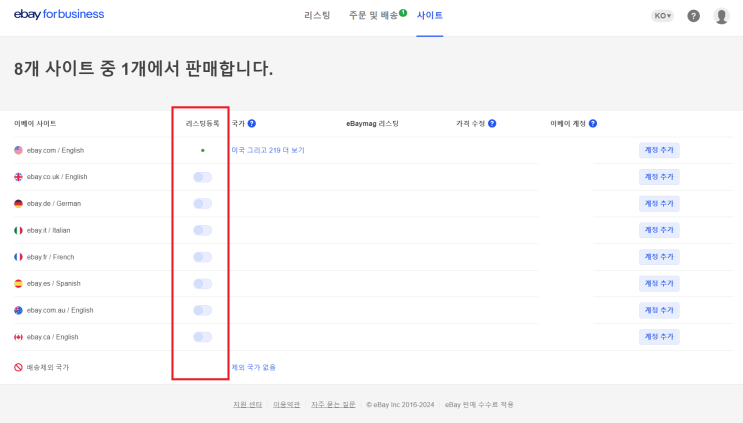Click the UK flag icon for ebay.co.uk
This screenshot has width=743, height=423.
point(18,177)
